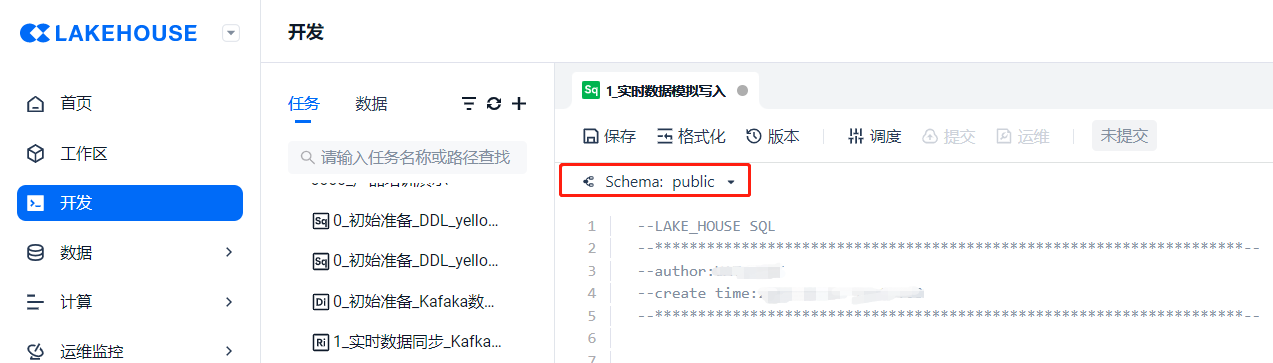The image size is (1273, 363).
Task: Open the first 0_初始准备_DDL_yello... task
Action: click(405, 220)
